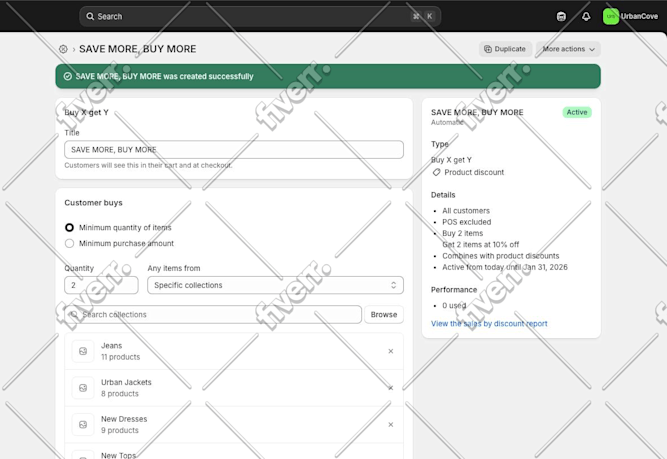Open the Specific collections dropdown
667x459 pixels.
(275, 285)
